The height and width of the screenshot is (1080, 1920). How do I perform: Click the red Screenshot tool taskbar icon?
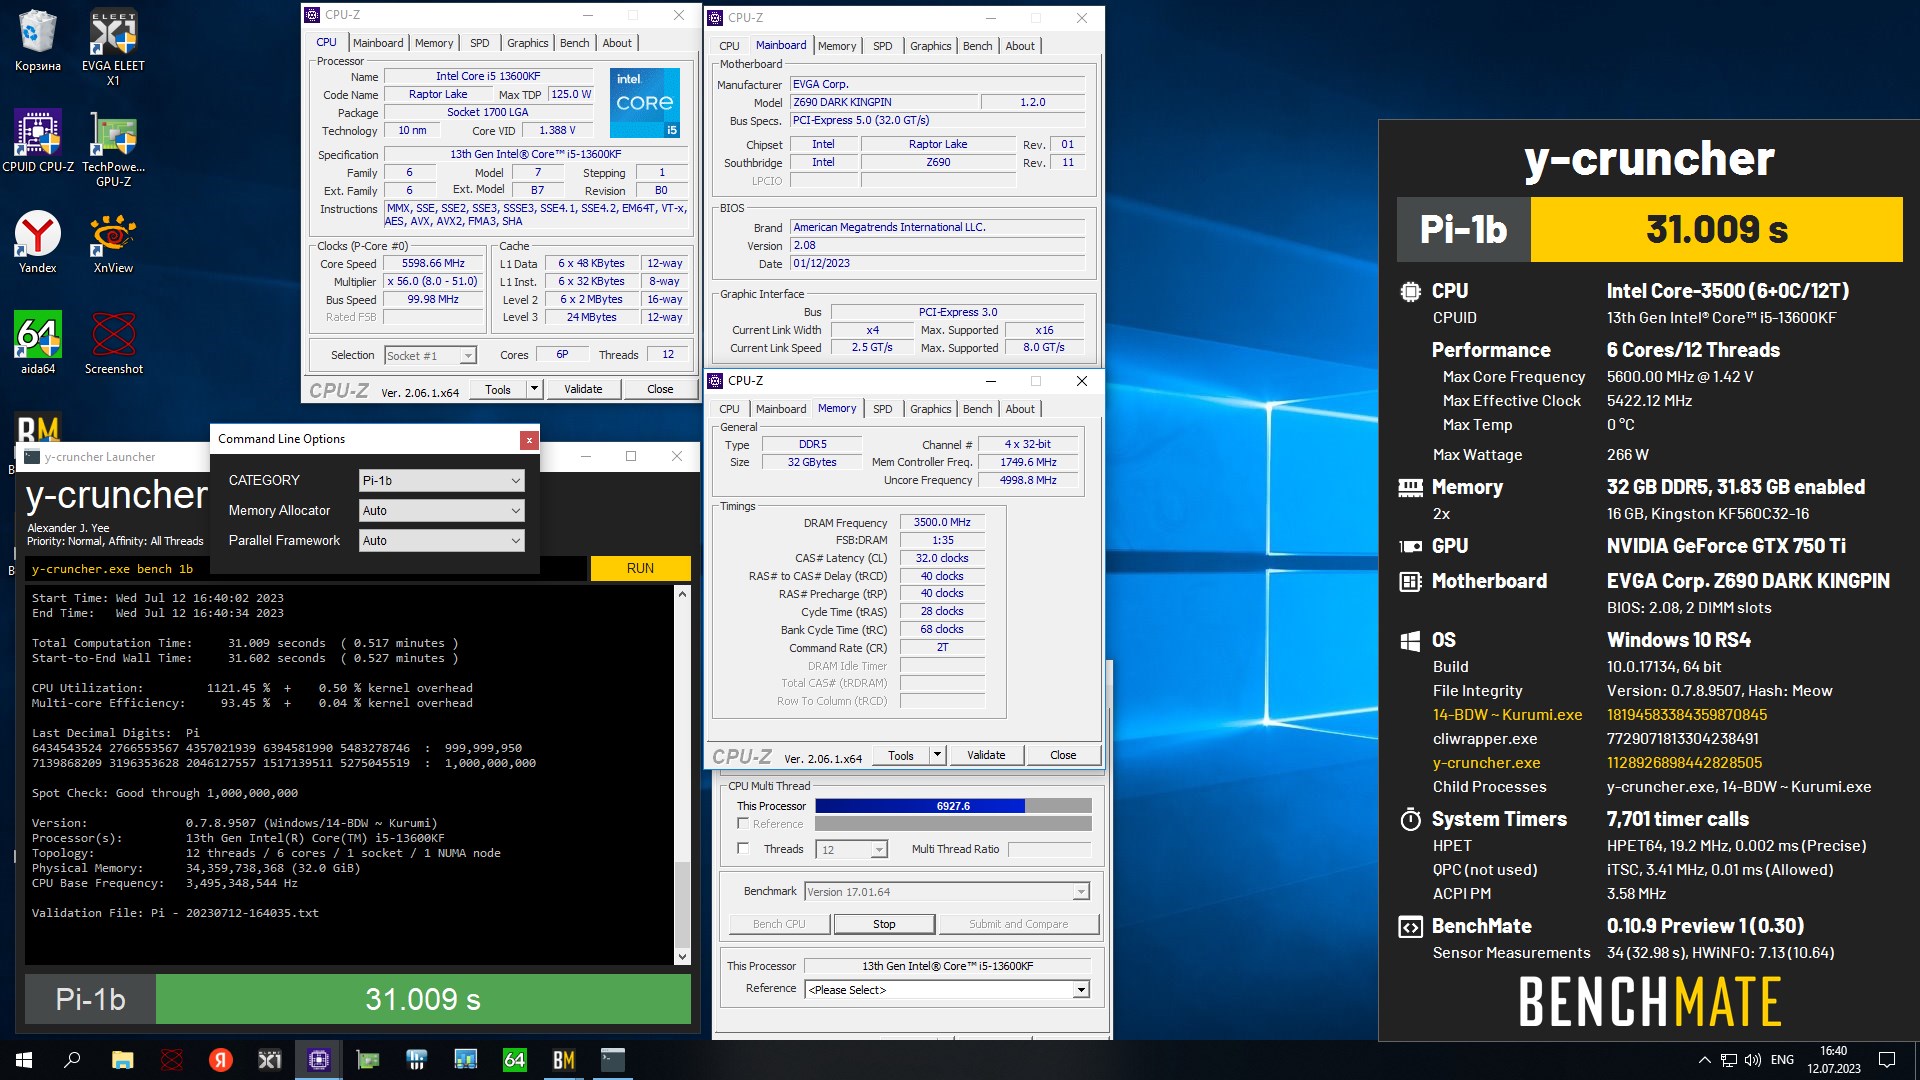point(172,1060)
